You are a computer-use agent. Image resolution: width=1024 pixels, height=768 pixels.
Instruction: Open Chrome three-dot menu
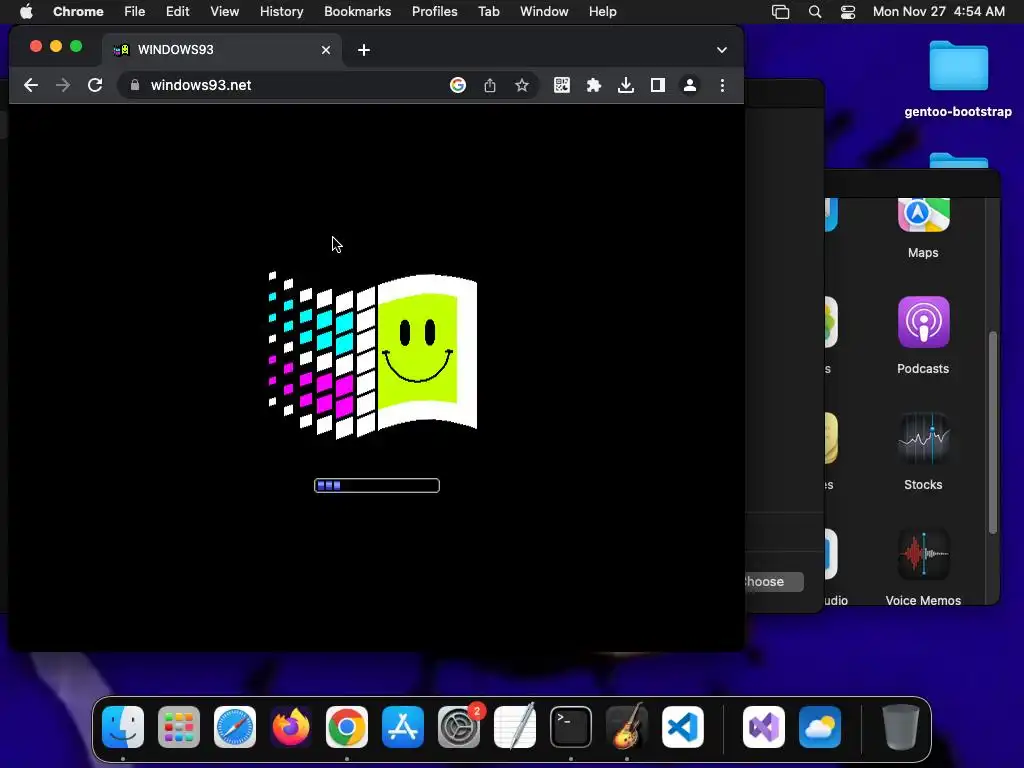click(722, 85)
